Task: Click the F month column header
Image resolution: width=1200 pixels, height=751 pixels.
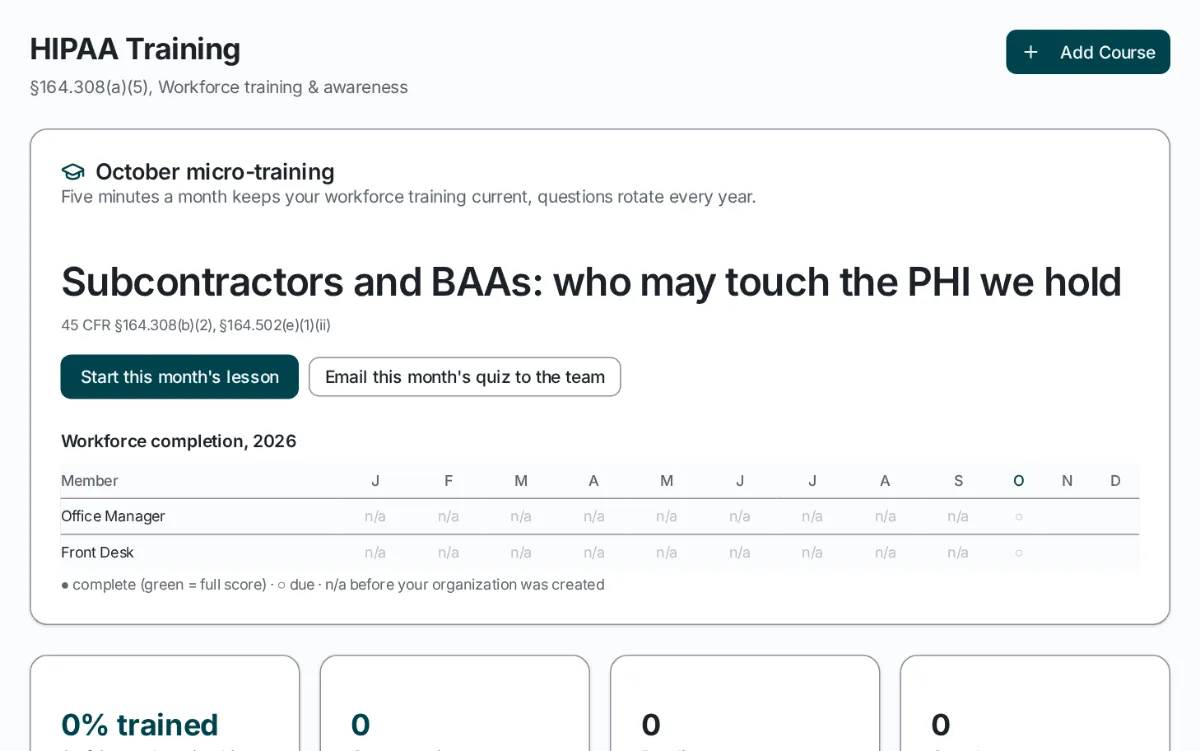Action: (x=448, y=481)
